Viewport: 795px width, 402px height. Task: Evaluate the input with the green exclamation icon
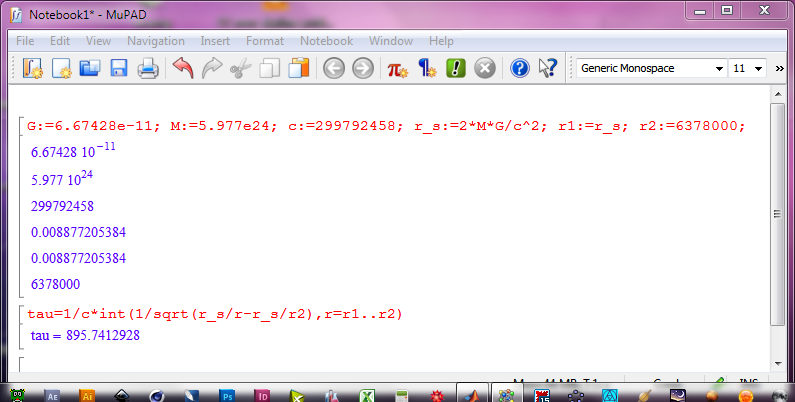click(456, 69)
